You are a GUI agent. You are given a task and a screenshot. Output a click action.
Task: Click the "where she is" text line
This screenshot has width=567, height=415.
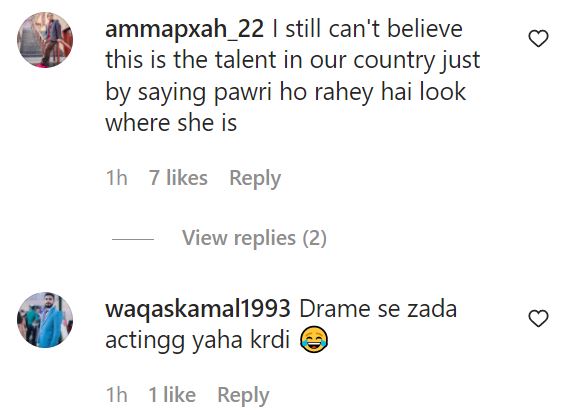point(171,123)
